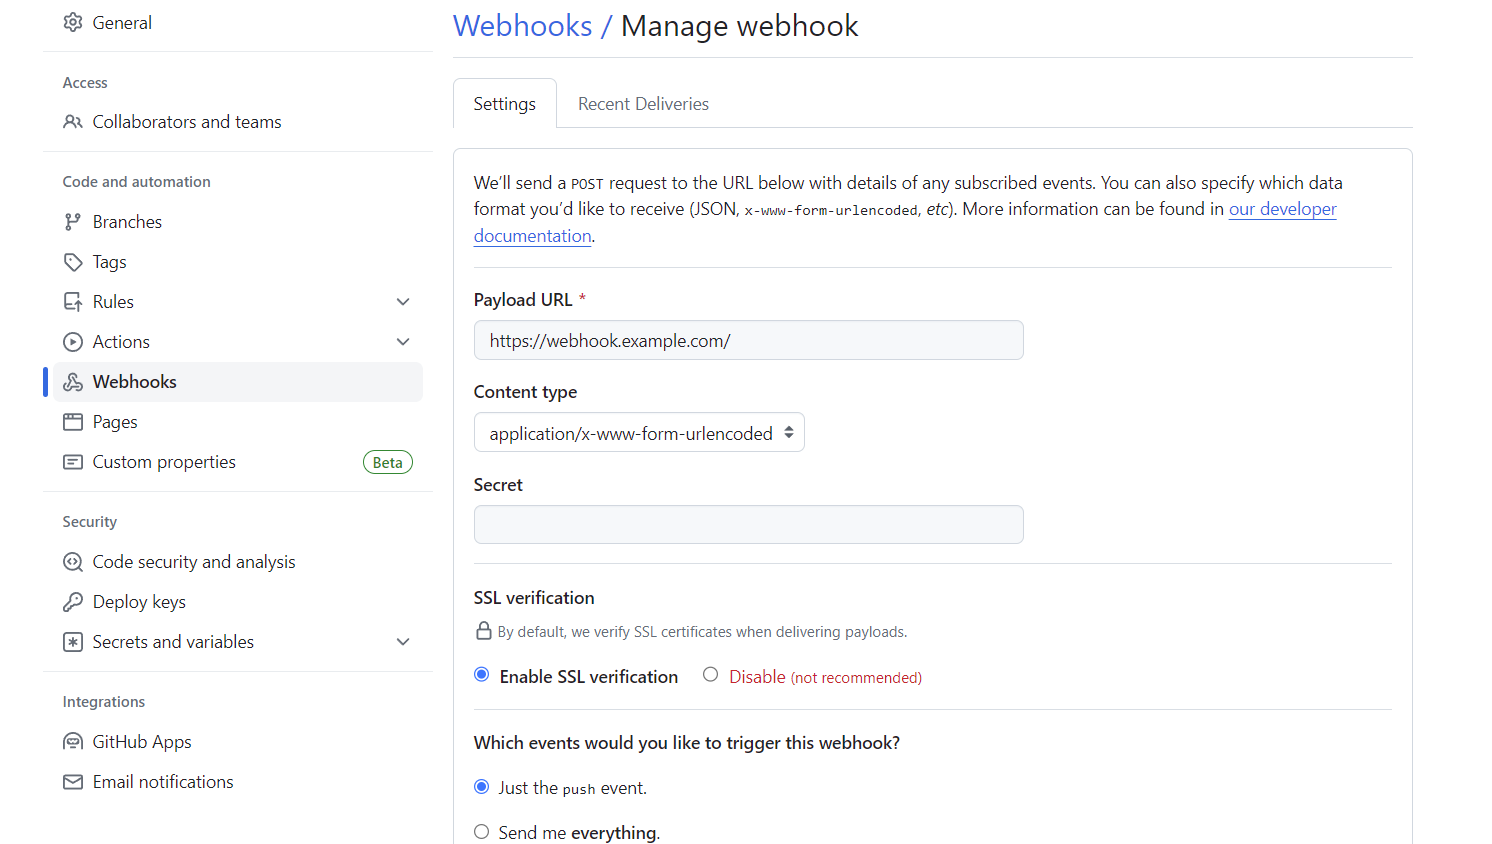Expand the Actions section chevron
The height and width of the screenshot is (844, 1492).
(403, 342)
